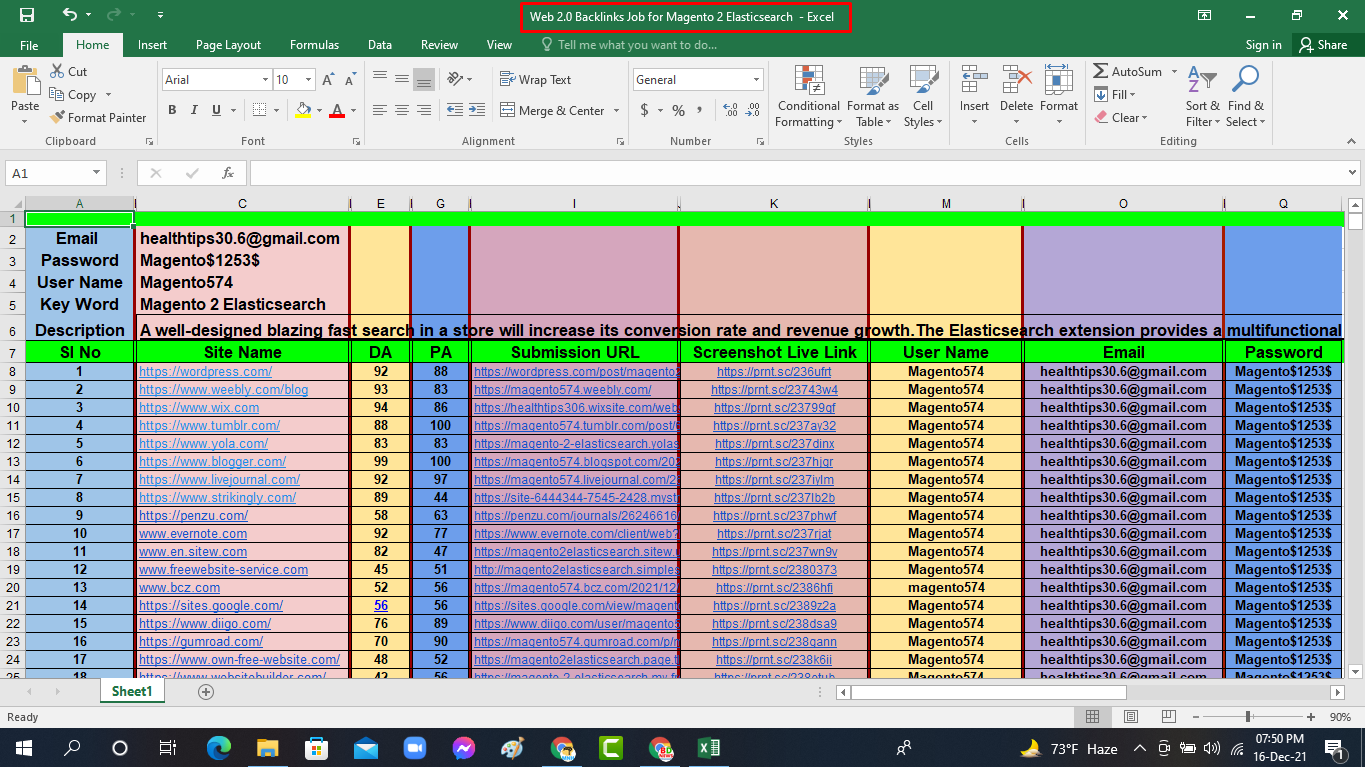Open the Page Layout ribbon tab
Viewport: 1365px width, 767px height.
[228, 45]
